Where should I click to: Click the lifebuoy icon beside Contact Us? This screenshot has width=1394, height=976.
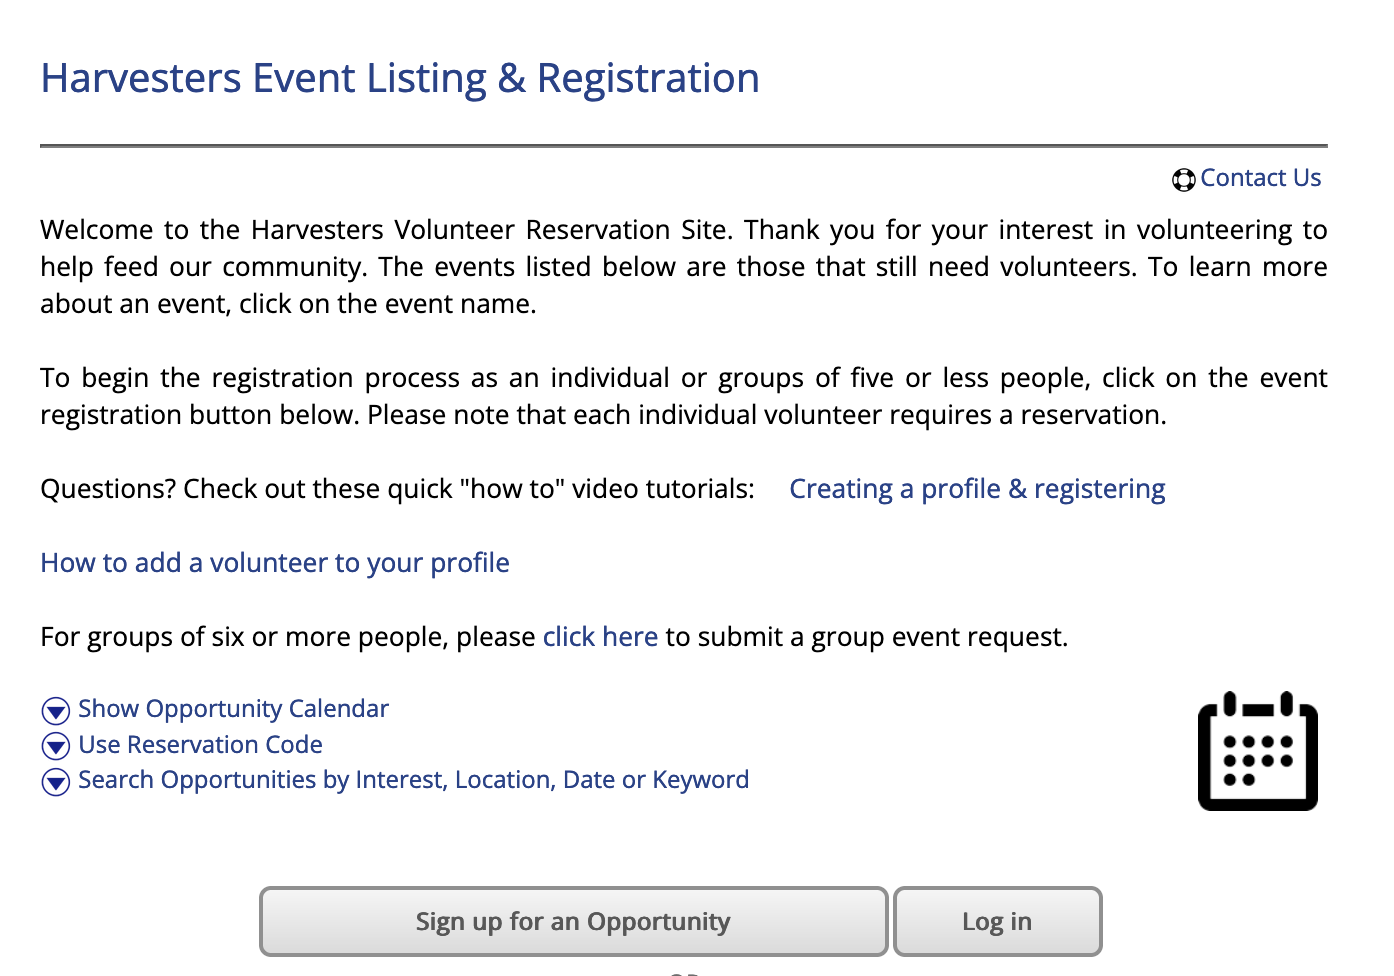pyautogui.click(x=1184, y=180)
